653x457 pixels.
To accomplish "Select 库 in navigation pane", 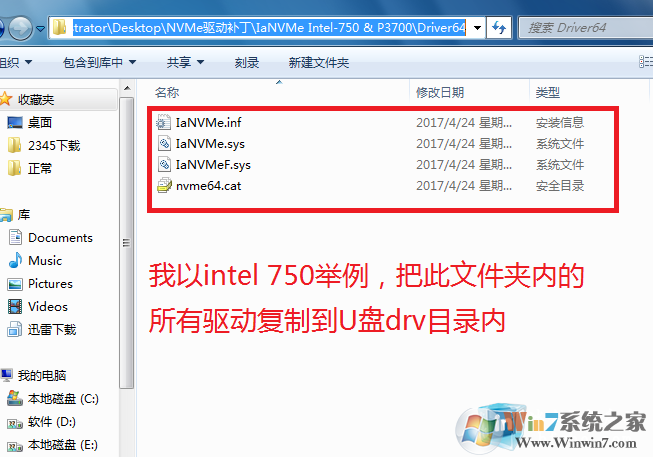I will point(24,215).
